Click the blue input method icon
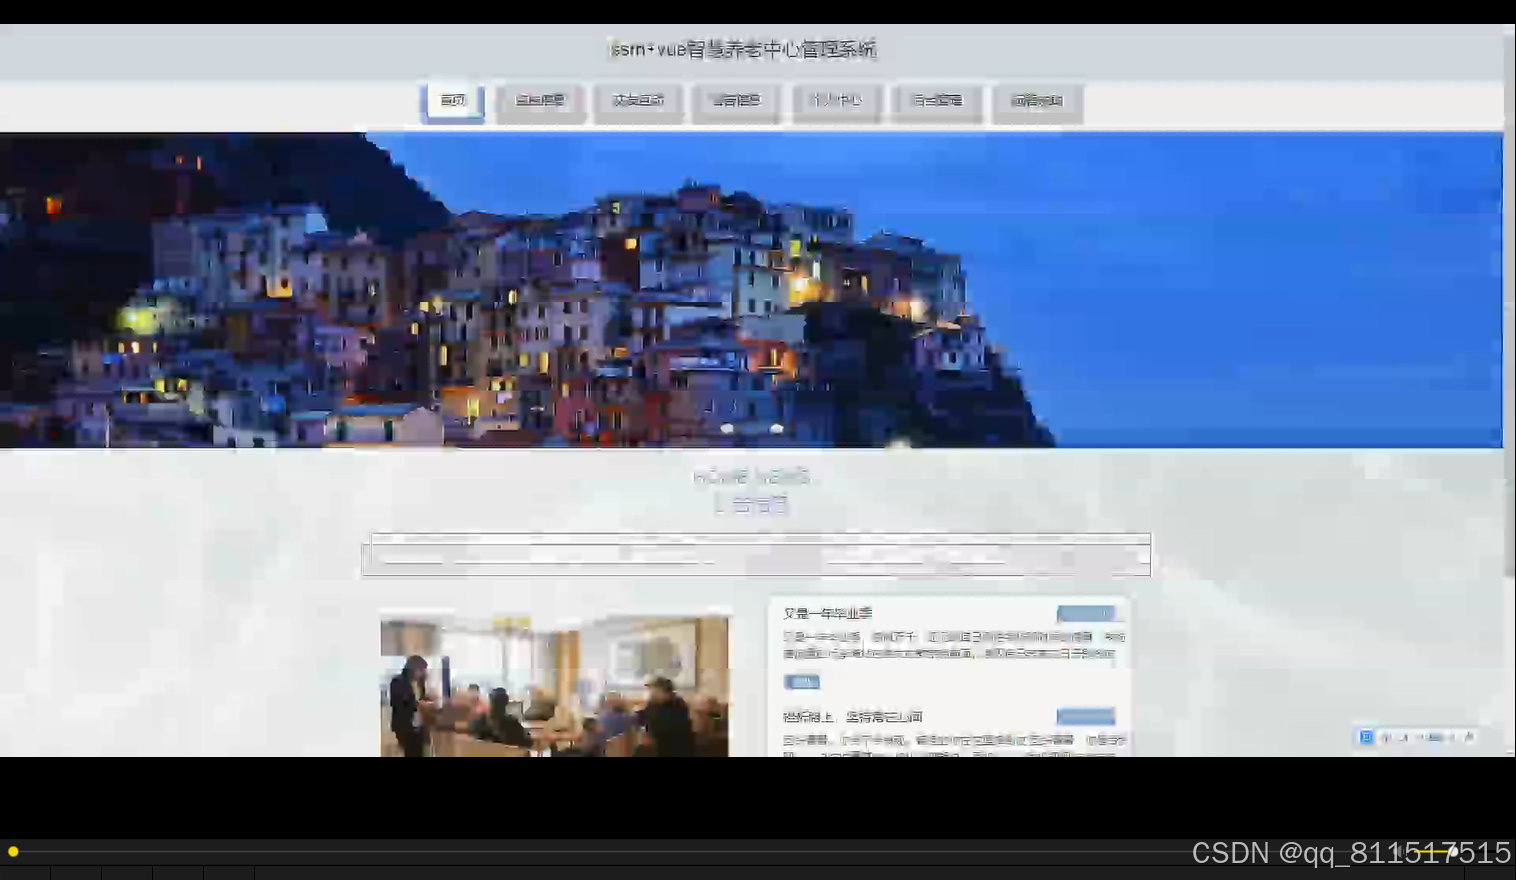The width and height of the screenshot is (1516, 880). point(1366,737)
